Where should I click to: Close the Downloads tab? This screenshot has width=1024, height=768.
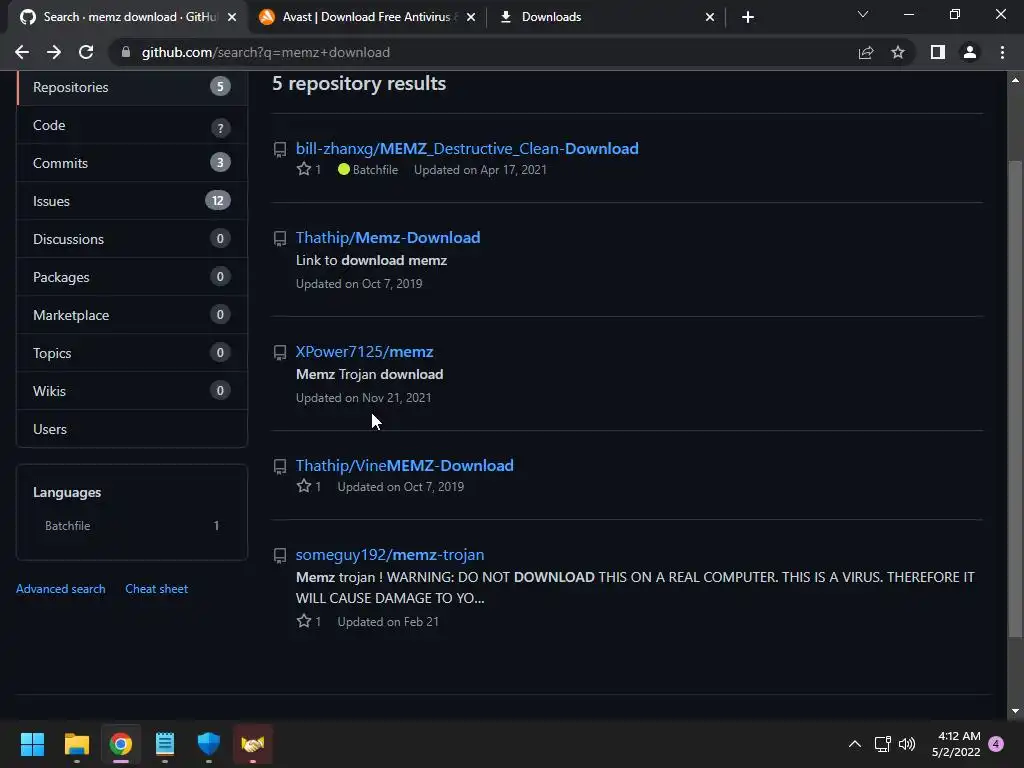710,17
